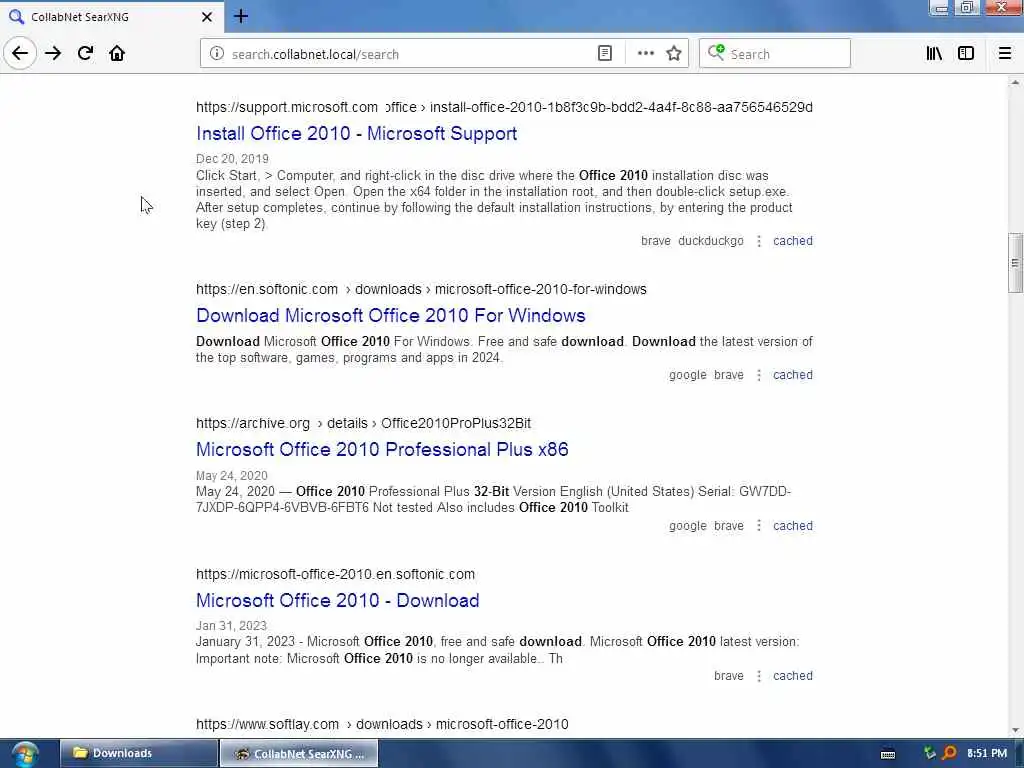The image size is (1024, 768).
Task: Select the CollabNet SearXNG tab
Action: [111, 17]
